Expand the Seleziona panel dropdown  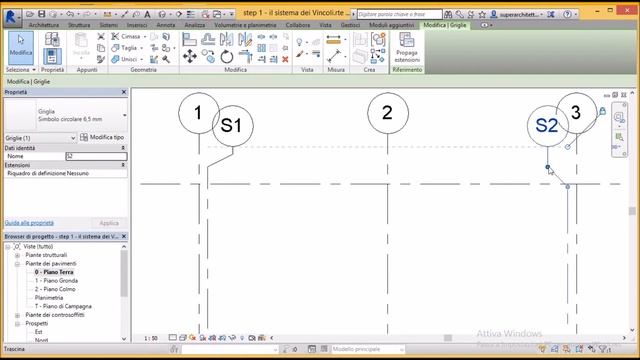pyautogui.click(x=20, y=70)
